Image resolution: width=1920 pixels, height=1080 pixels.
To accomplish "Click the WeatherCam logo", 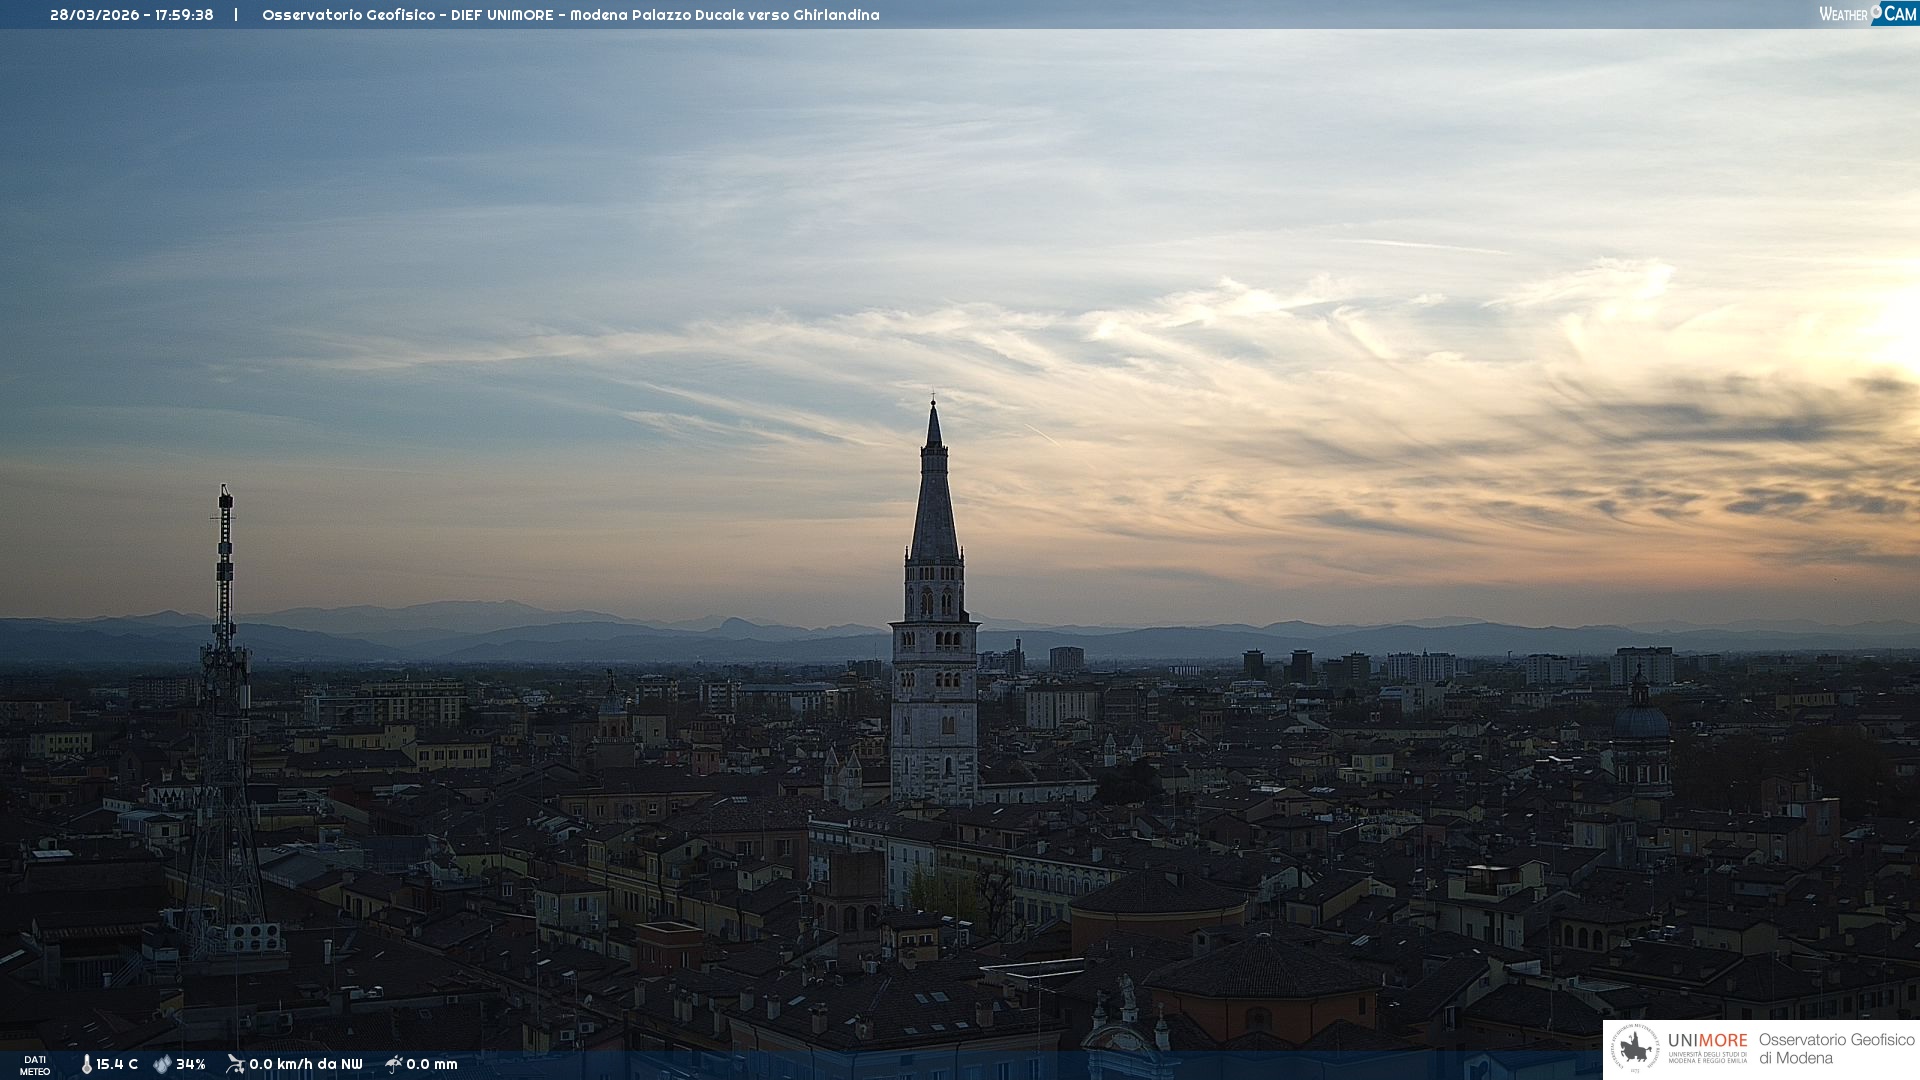I will point(1867,14).
